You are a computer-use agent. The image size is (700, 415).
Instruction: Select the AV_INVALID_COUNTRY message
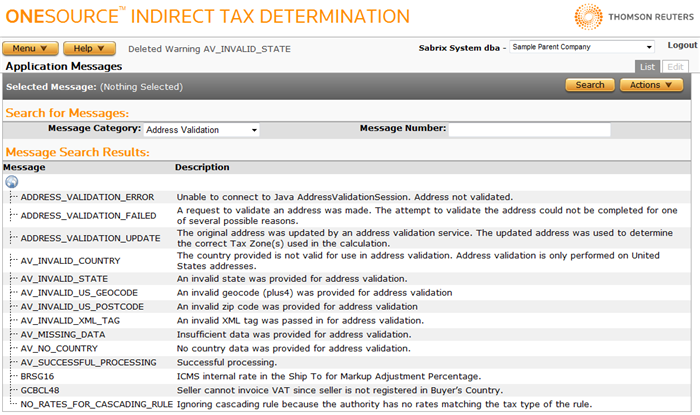pos(70,261)
